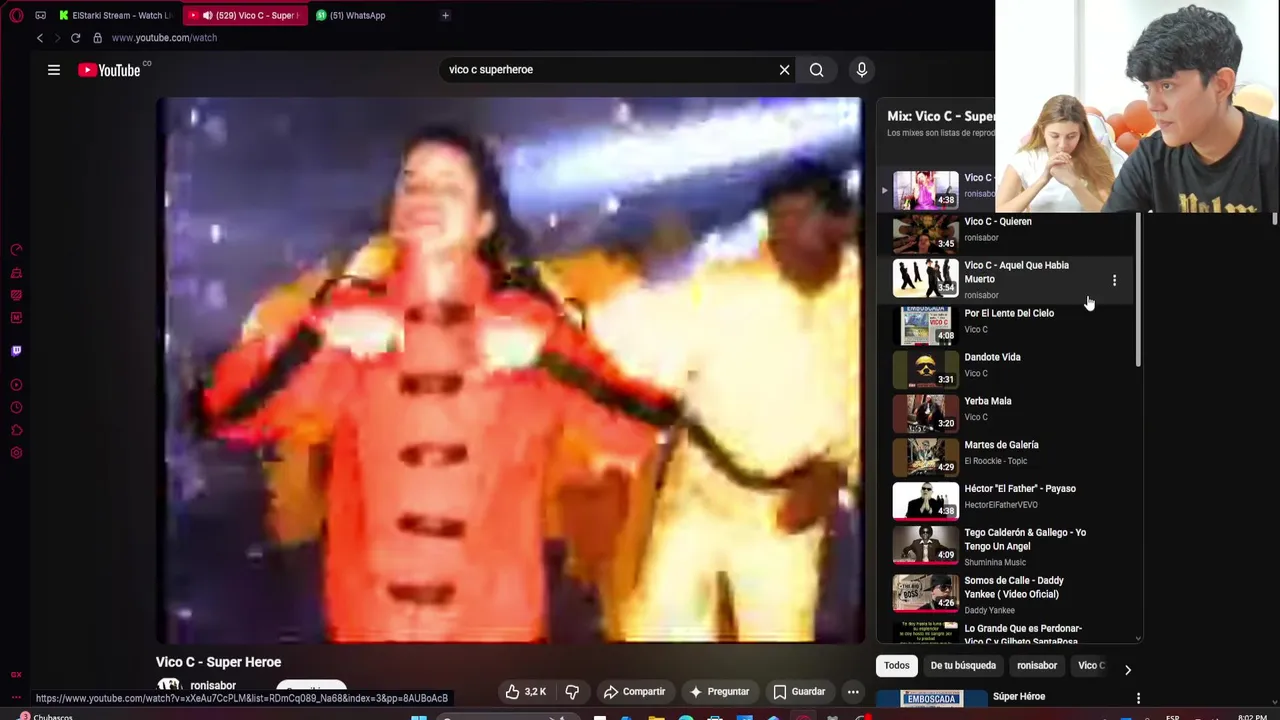Open three-dot menu beside Aquel Que Habia Muerto
This screenshot has width=1280, height=720.
pyautogui.click(x=1114, y=281)
